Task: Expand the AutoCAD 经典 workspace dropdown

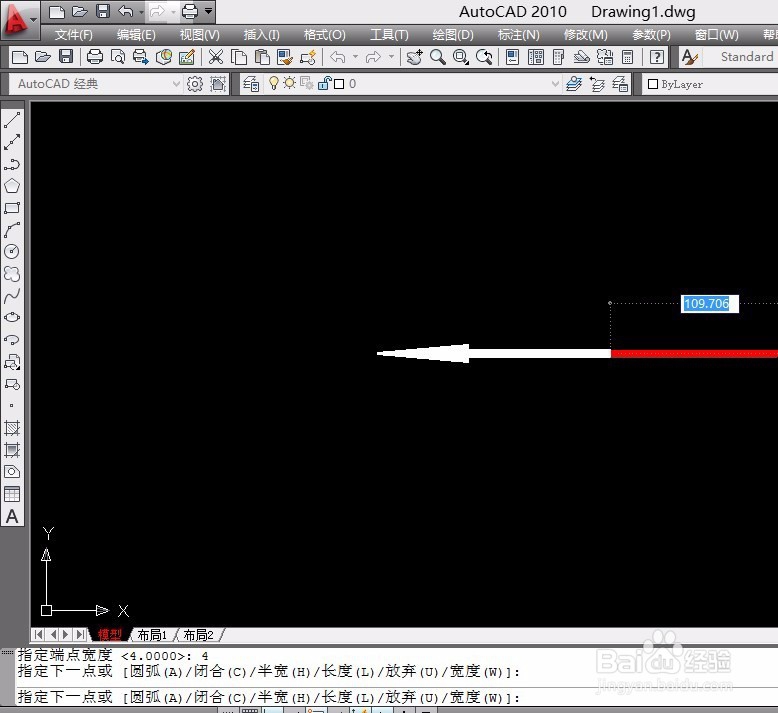Action: (x=176, y=84)
